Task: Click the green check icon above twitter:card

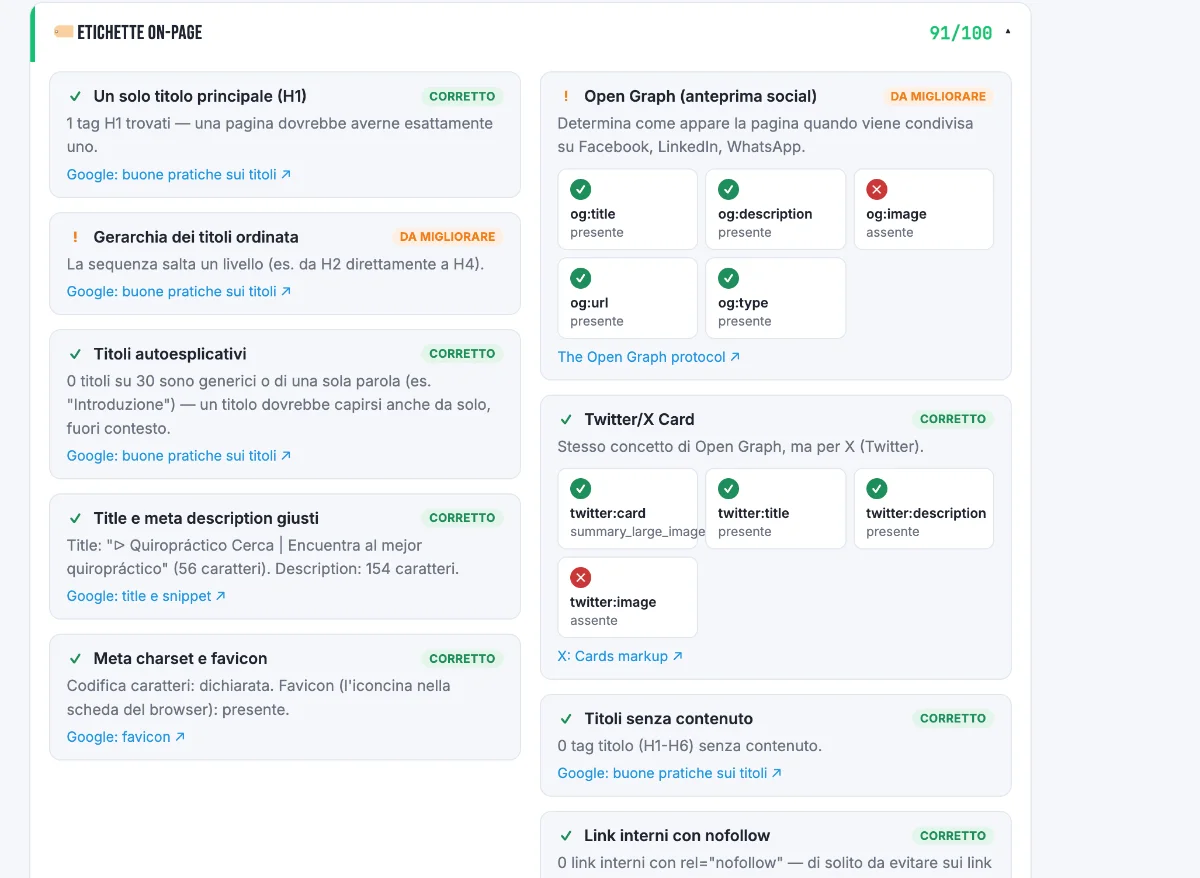Action: click(581, 488)
